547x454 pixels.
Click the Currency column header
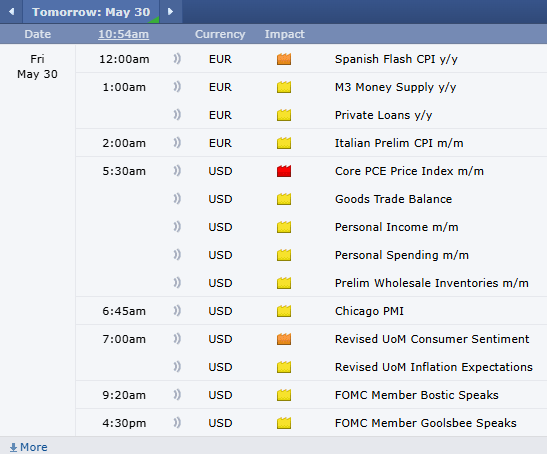tap(220, 34)
